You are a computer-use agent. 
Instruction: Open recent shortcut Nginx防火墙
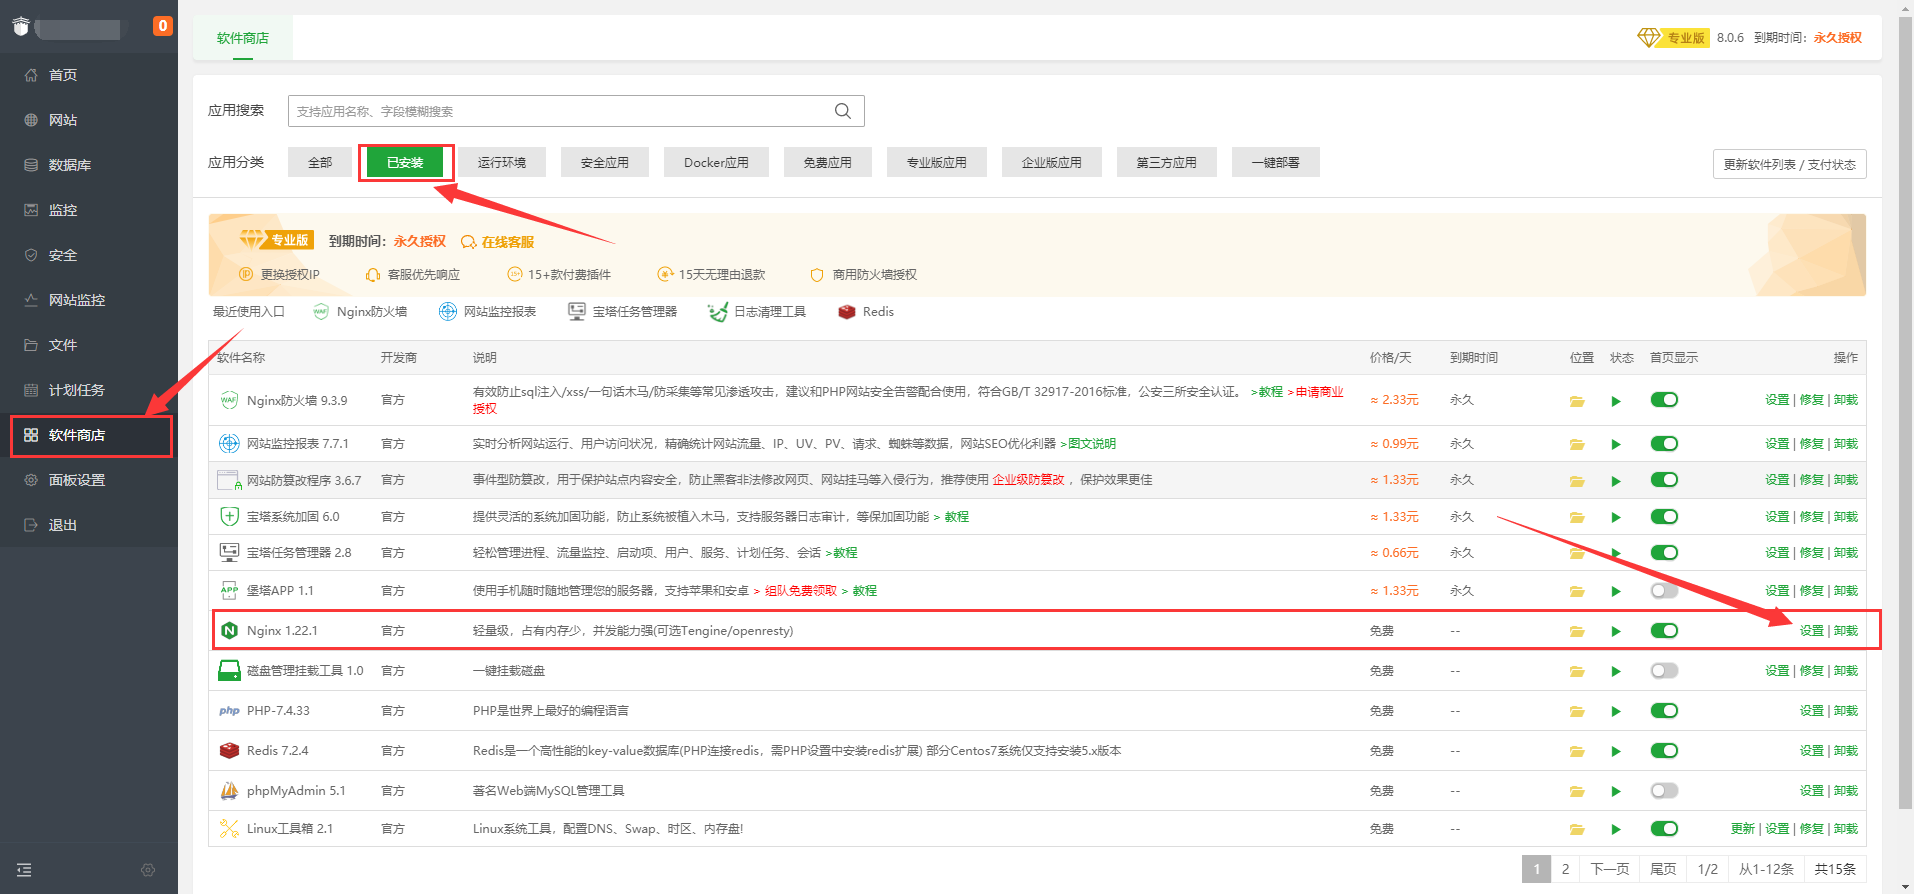360,312
